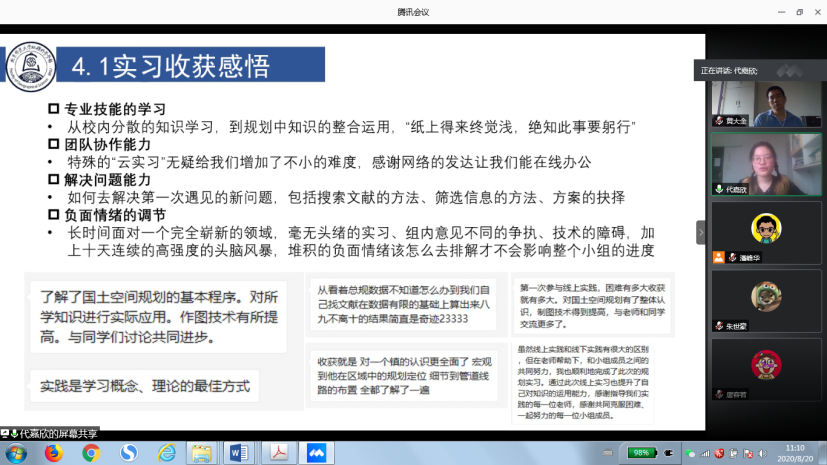Open Sogou browser from the taskbar
The height and width of the screenshot is (465, 827).
(129, 453)
